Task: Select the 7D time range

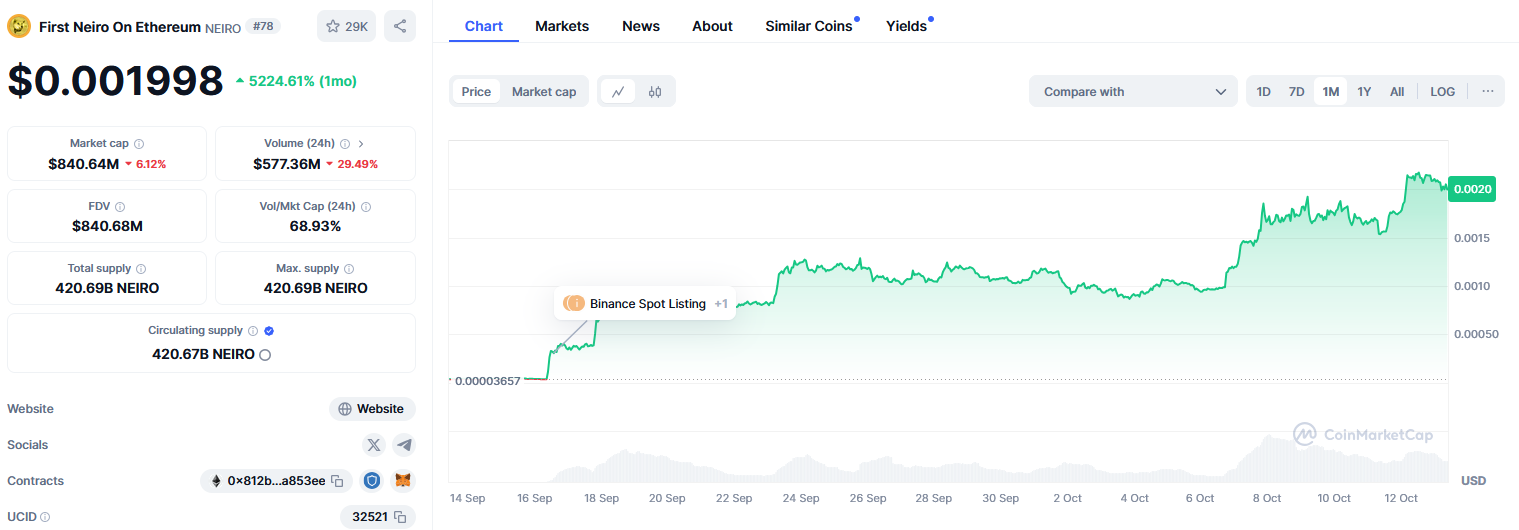Action: tap(1296, 92)
